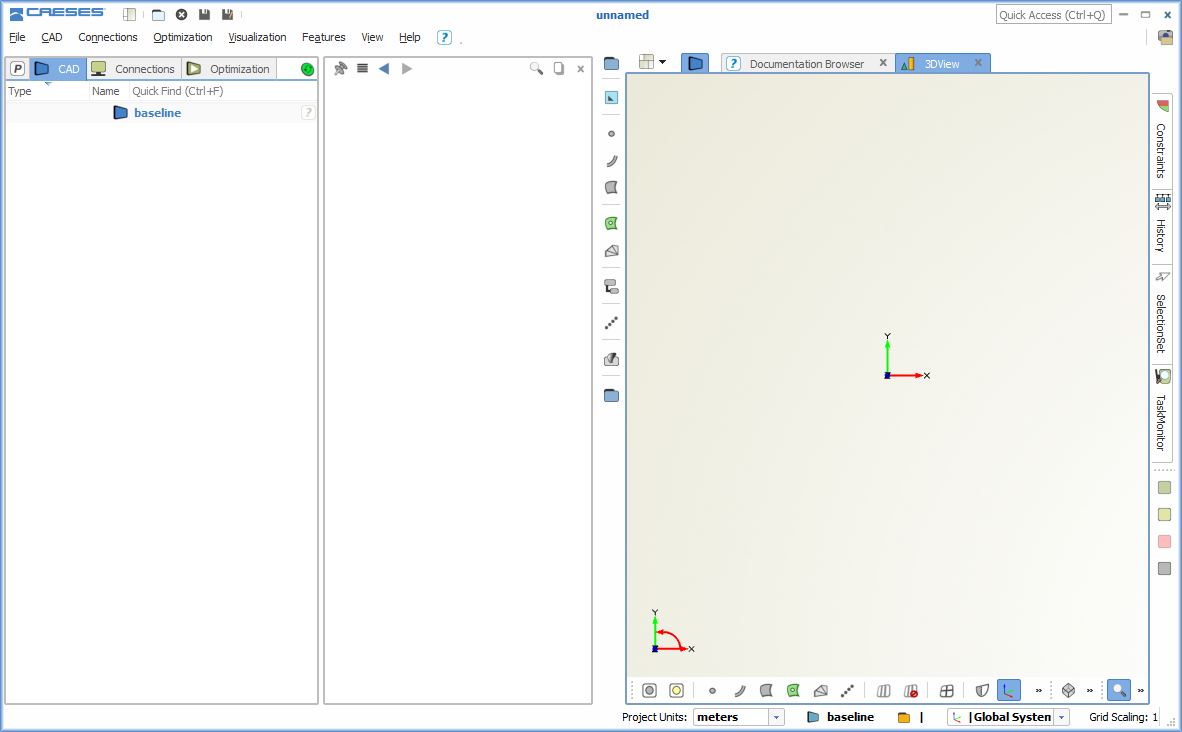Toggle the magnifier zoom button in the 3D view toolbar
The height and width of the screenshot is (732, 1182).
[x=1118, y=690]
